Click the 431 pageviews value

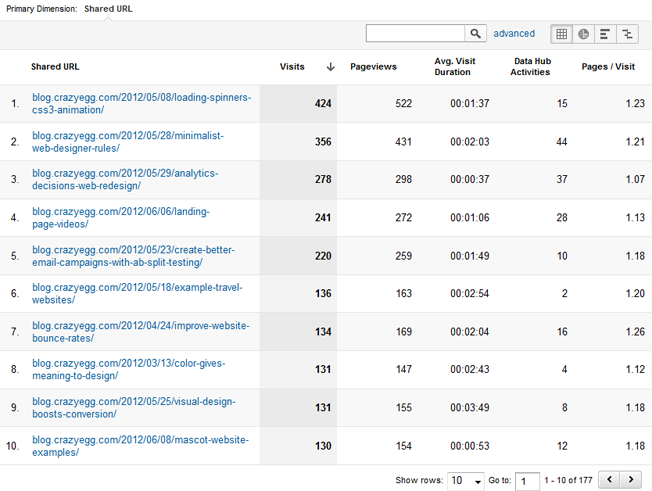coord(403,142)
